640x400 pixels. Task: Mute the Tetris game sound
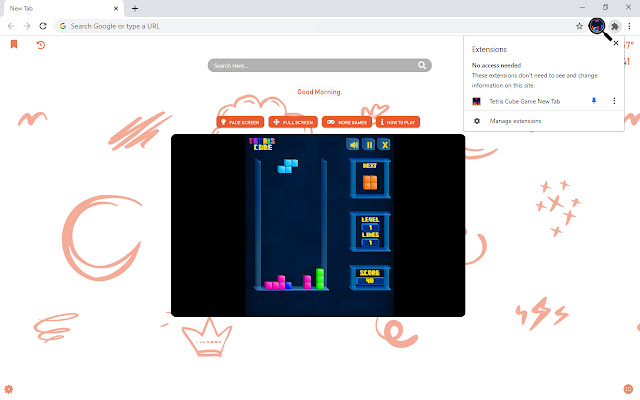coord(353,144)
